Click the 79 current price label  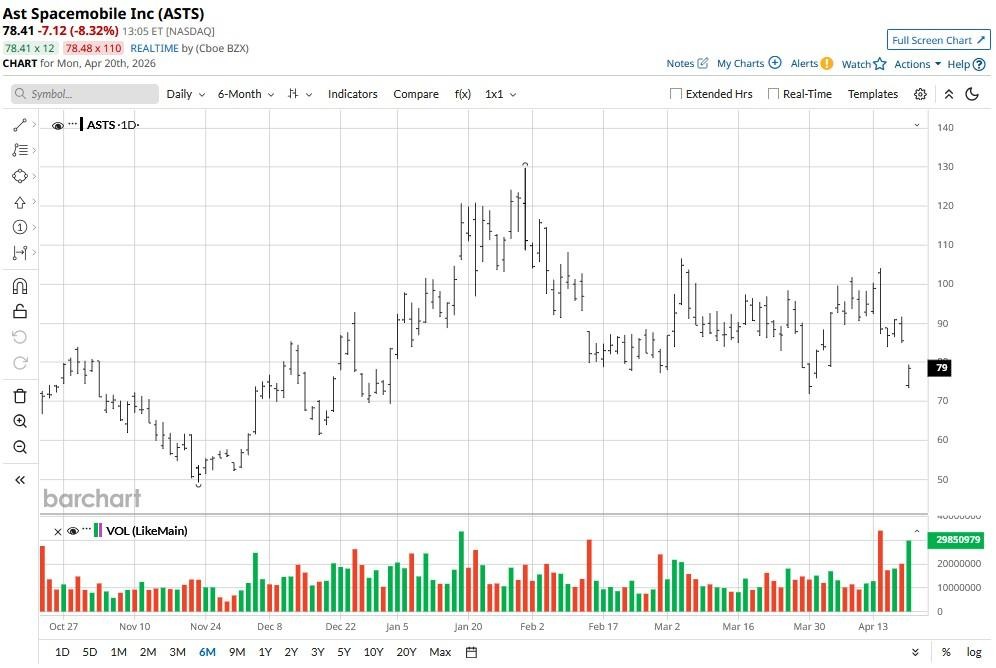click(x=939, y=367)
